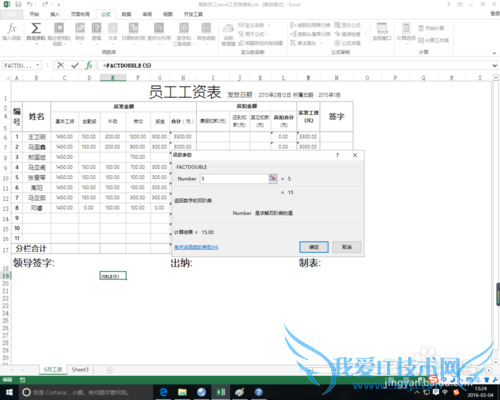
Task: Click Calculate Now in calculation group
Action: pyautogui.click(x=431, y=28)
